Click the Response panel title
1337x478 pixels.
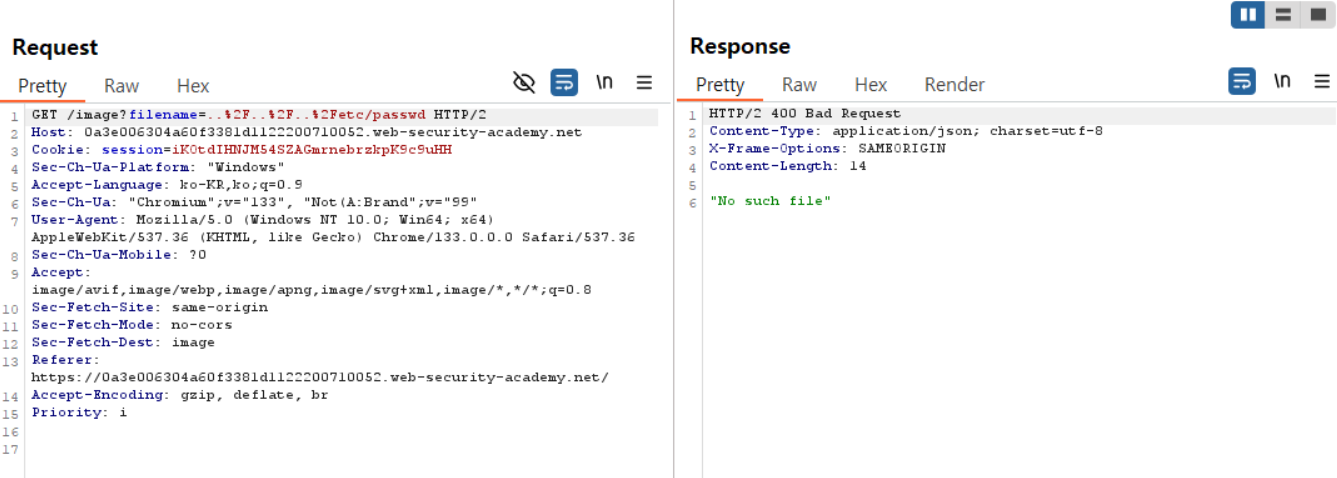[x=740, y=46]
